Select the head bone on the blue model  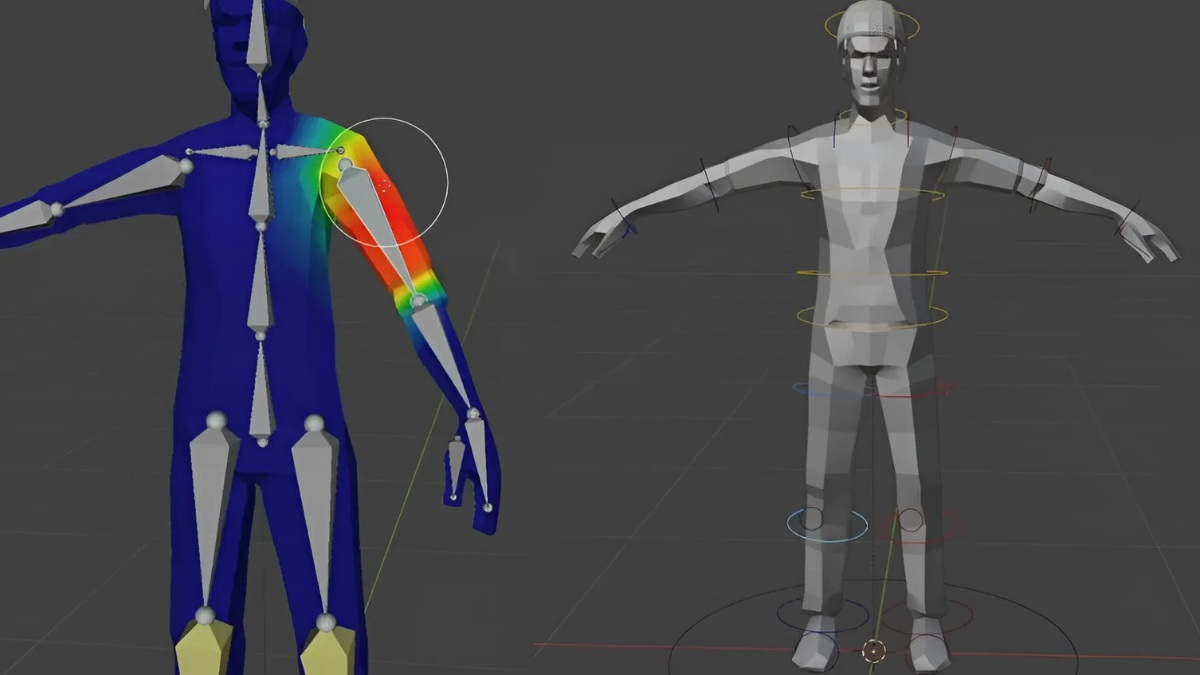click(258, 37)
